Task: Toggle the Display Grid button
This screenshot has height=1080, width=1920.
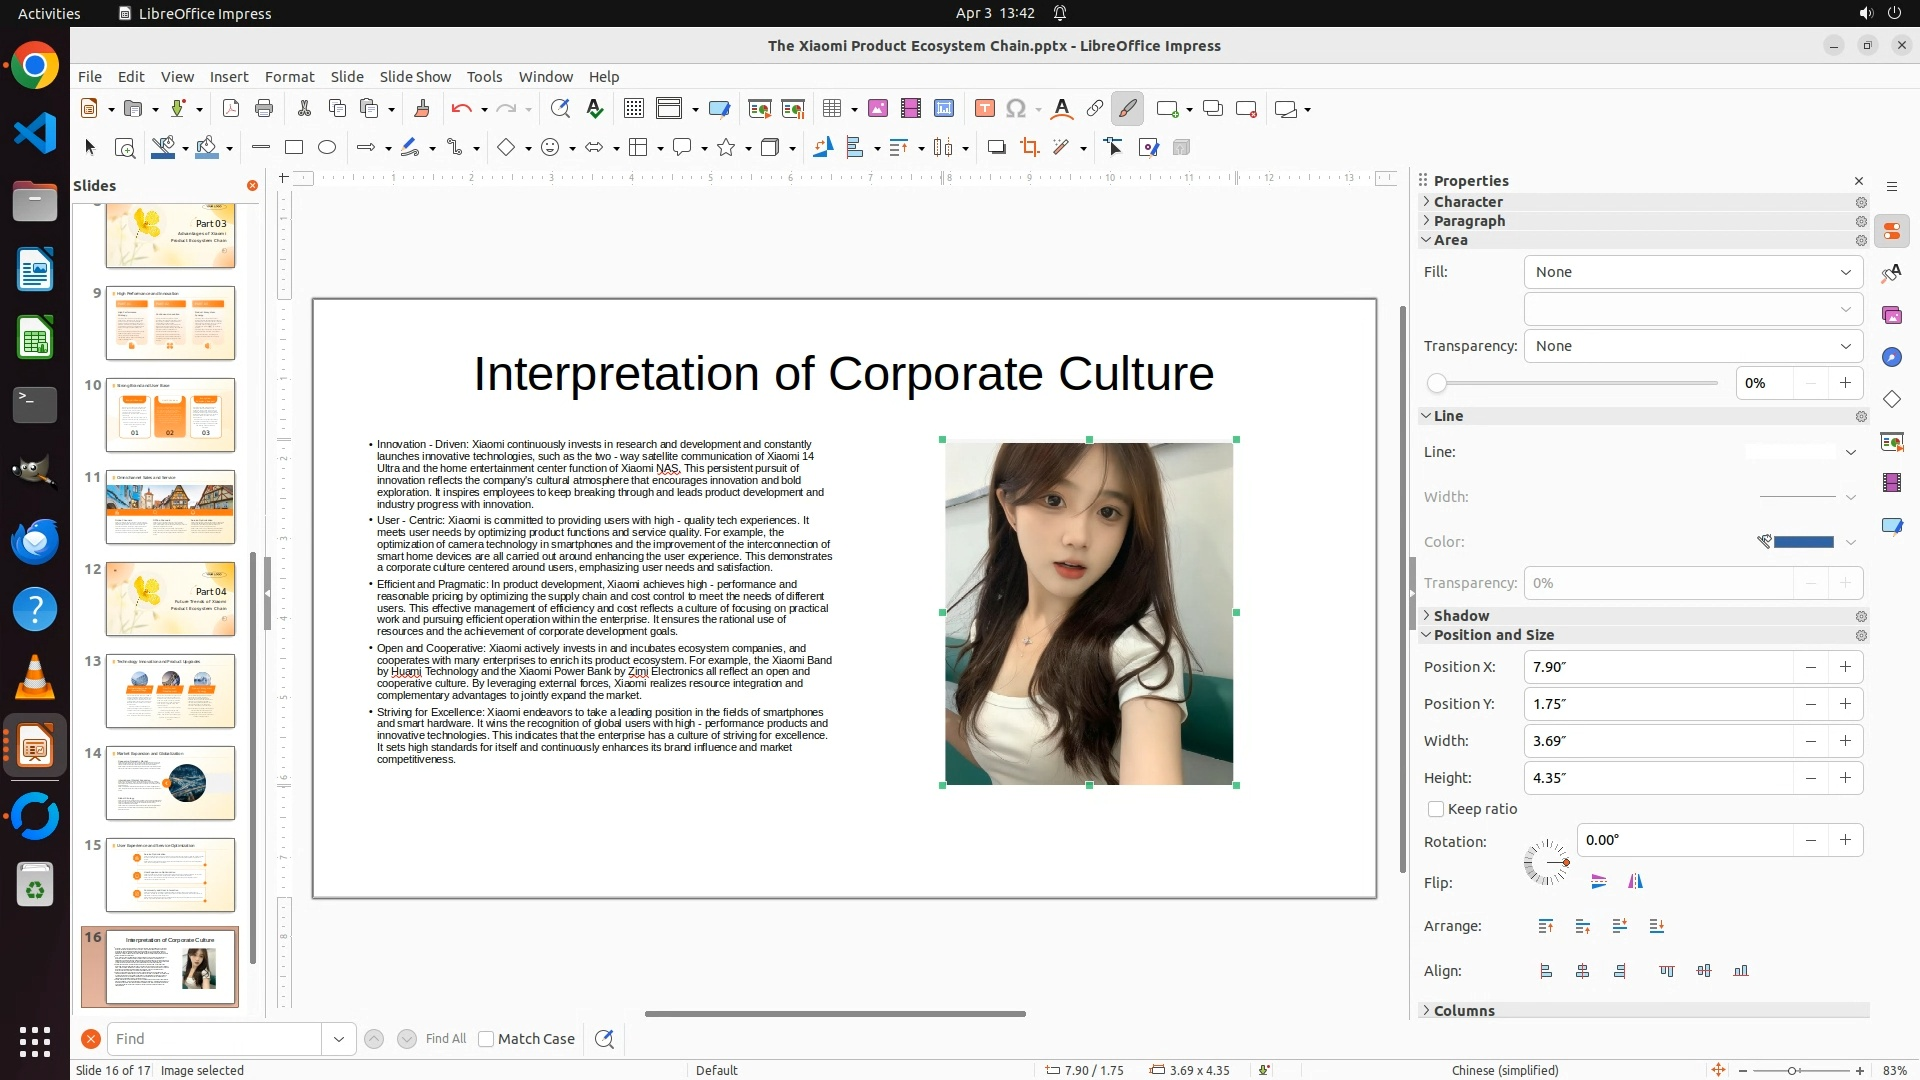Action: pos(633,109)
